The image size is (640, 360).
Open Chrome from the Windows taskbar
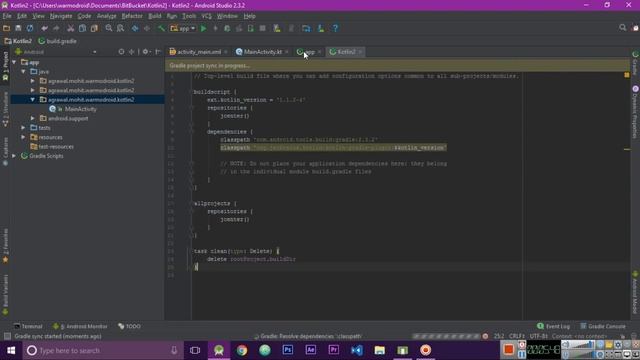pos(242,350)
